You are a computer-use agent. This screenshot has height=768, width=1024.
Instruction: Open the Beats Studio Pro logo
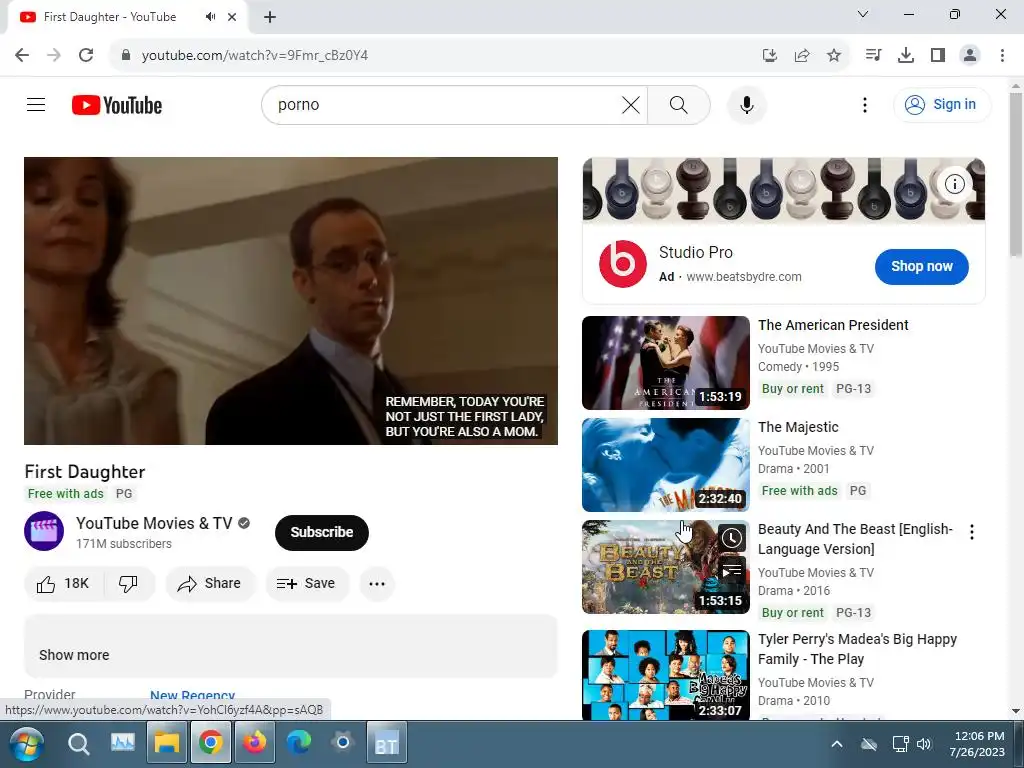pos(622,264)
